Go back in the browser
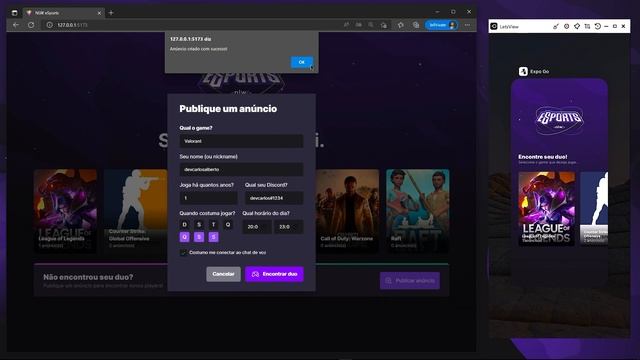The image size is (640, 360). [16, 25]
